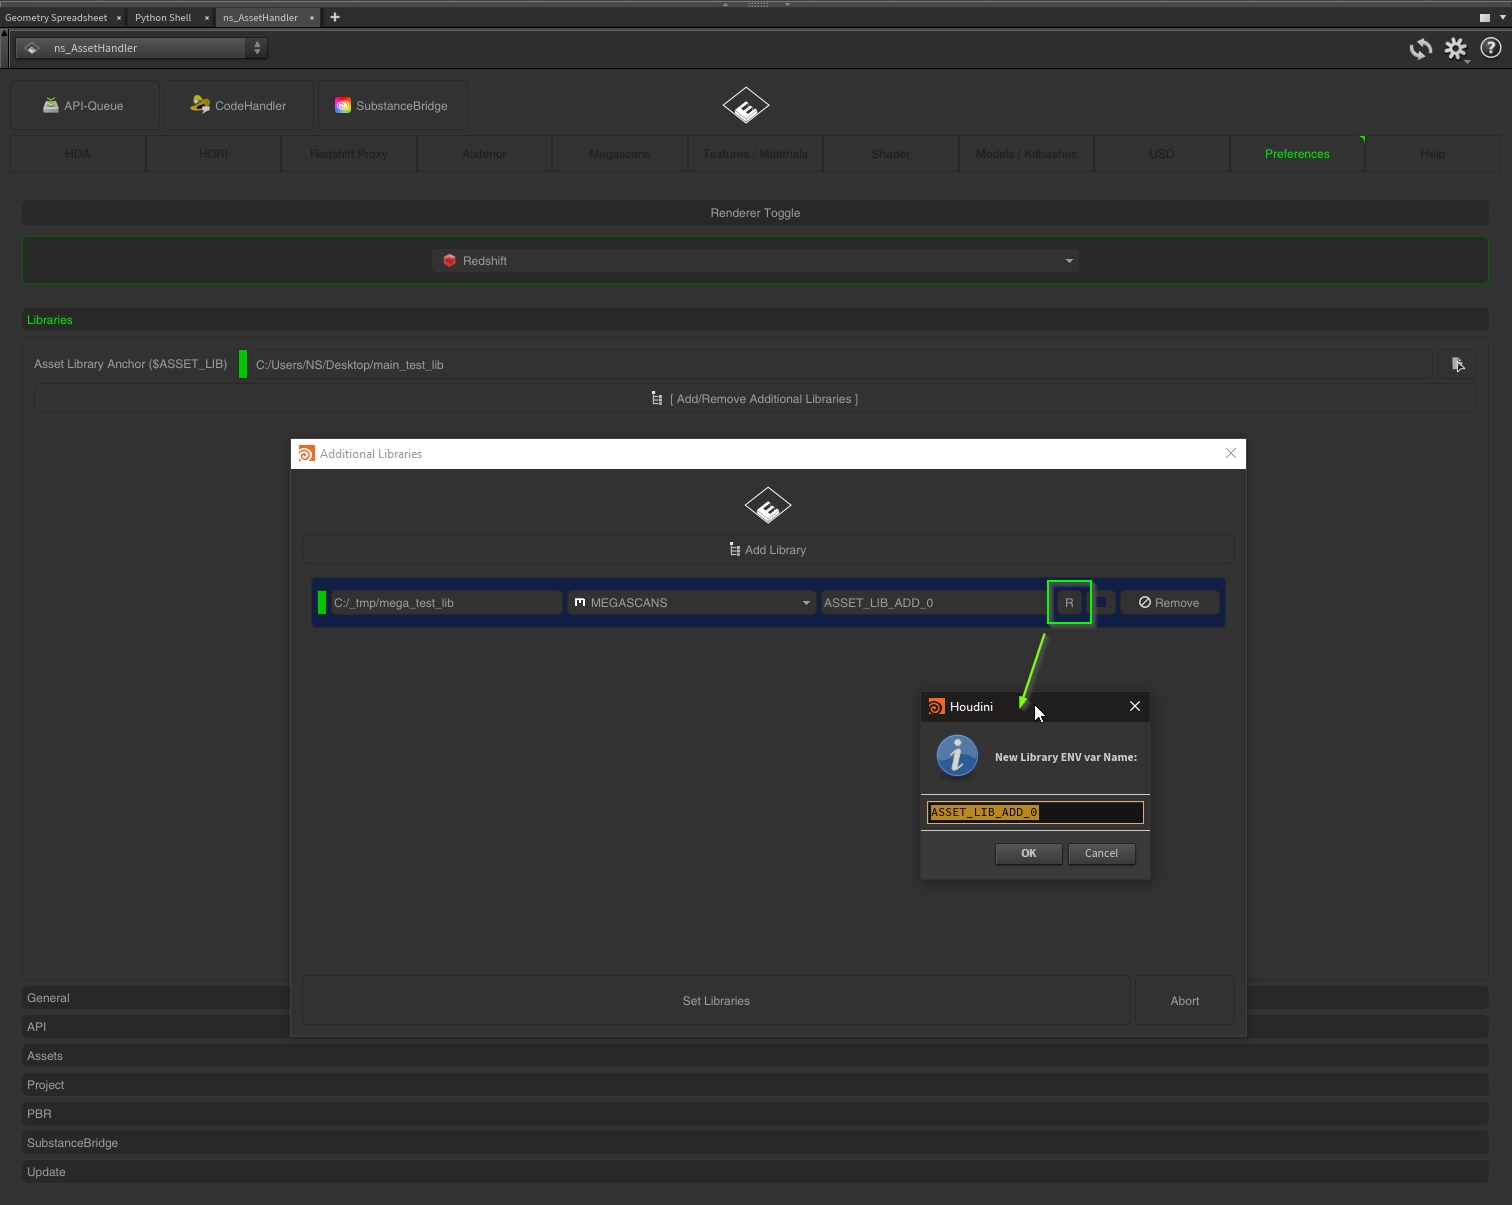This screenshot has height=1205, width=1512.
Task: Click the R rename button for library
Action: coord(1069,603)
